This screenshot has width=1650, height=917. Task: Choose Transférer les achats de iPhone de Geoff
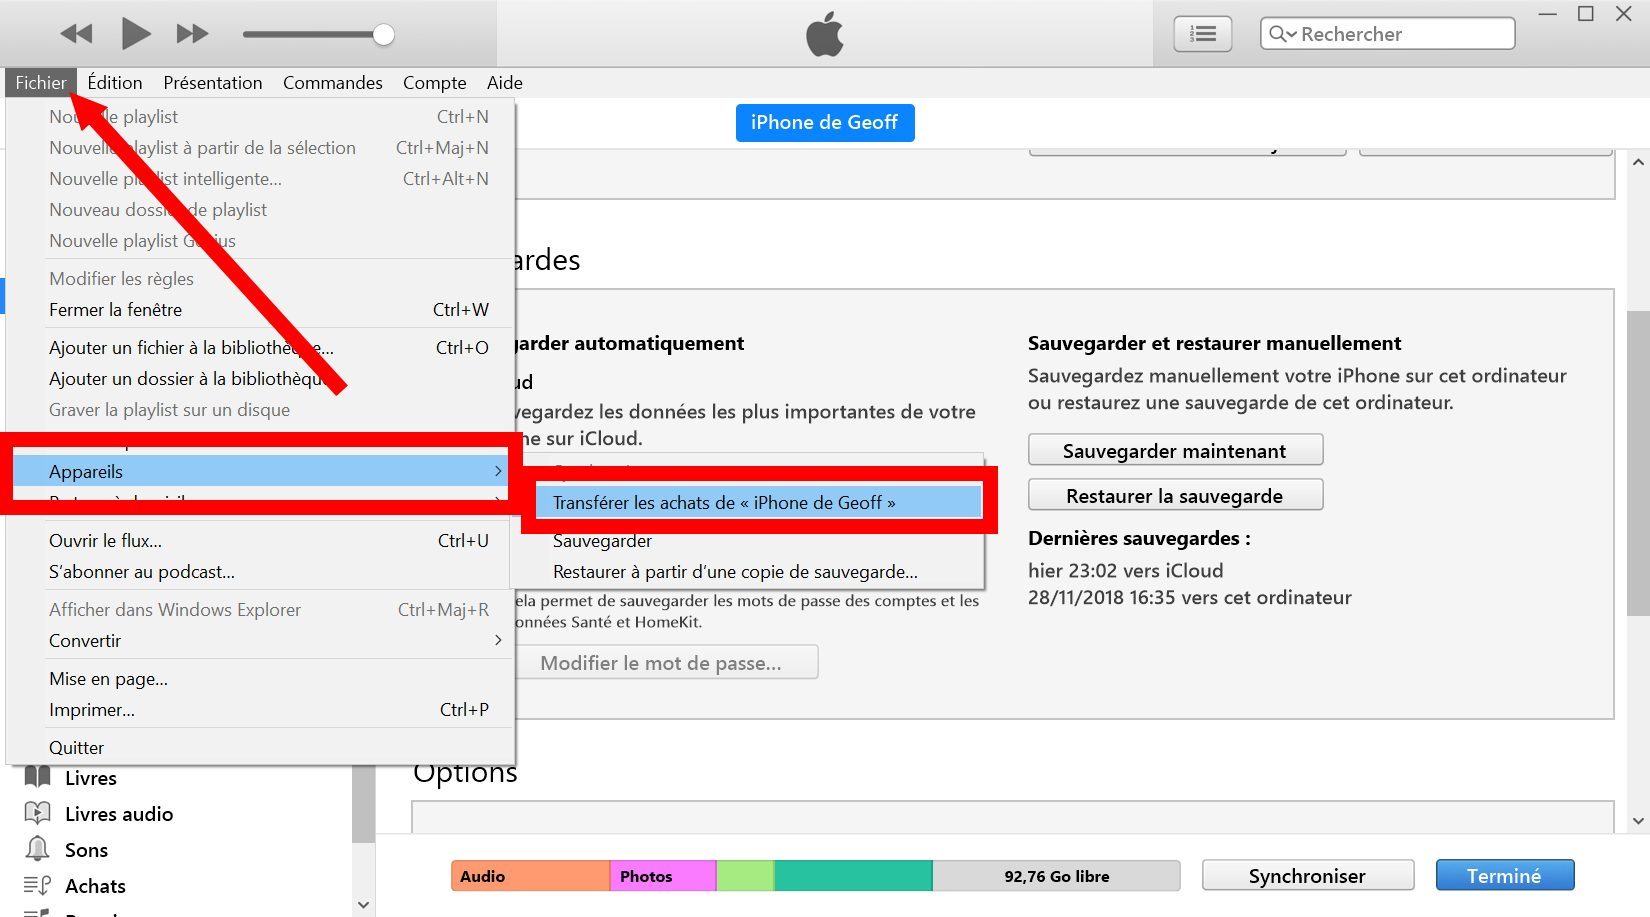(x=758, y=503)
